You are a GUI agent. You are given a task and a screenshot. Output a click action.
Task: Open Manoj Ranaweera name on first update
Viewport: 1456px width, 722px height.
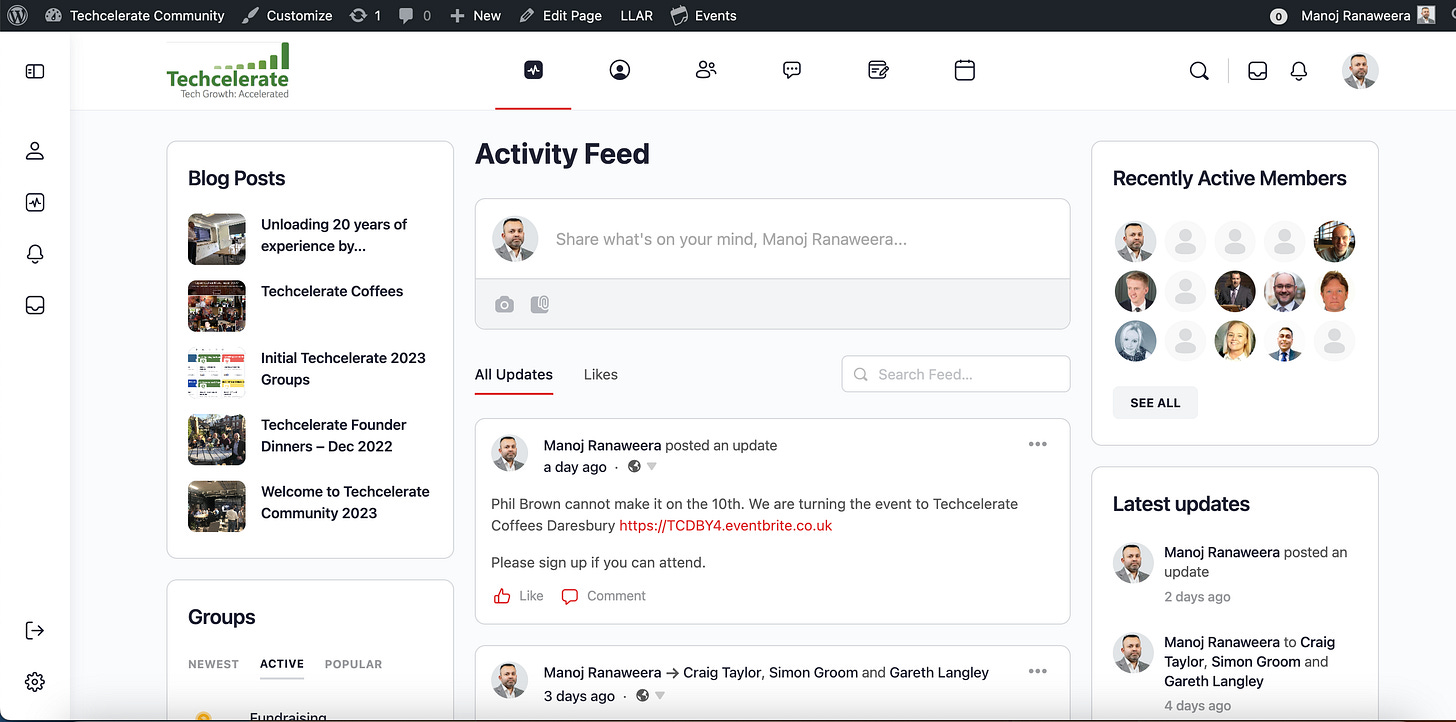(x=603, y=446)
